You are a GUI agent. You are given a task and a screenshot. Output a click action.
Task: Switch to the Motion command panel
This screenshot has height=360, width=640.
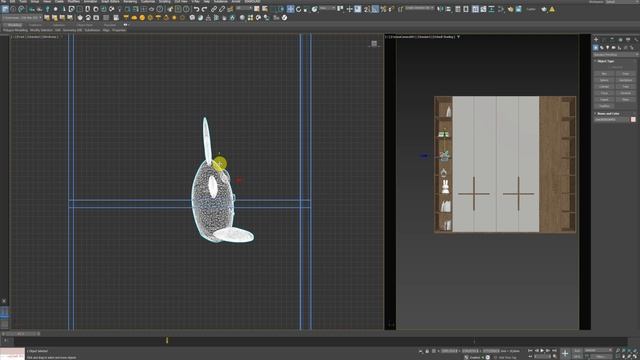tap(620, 40)
